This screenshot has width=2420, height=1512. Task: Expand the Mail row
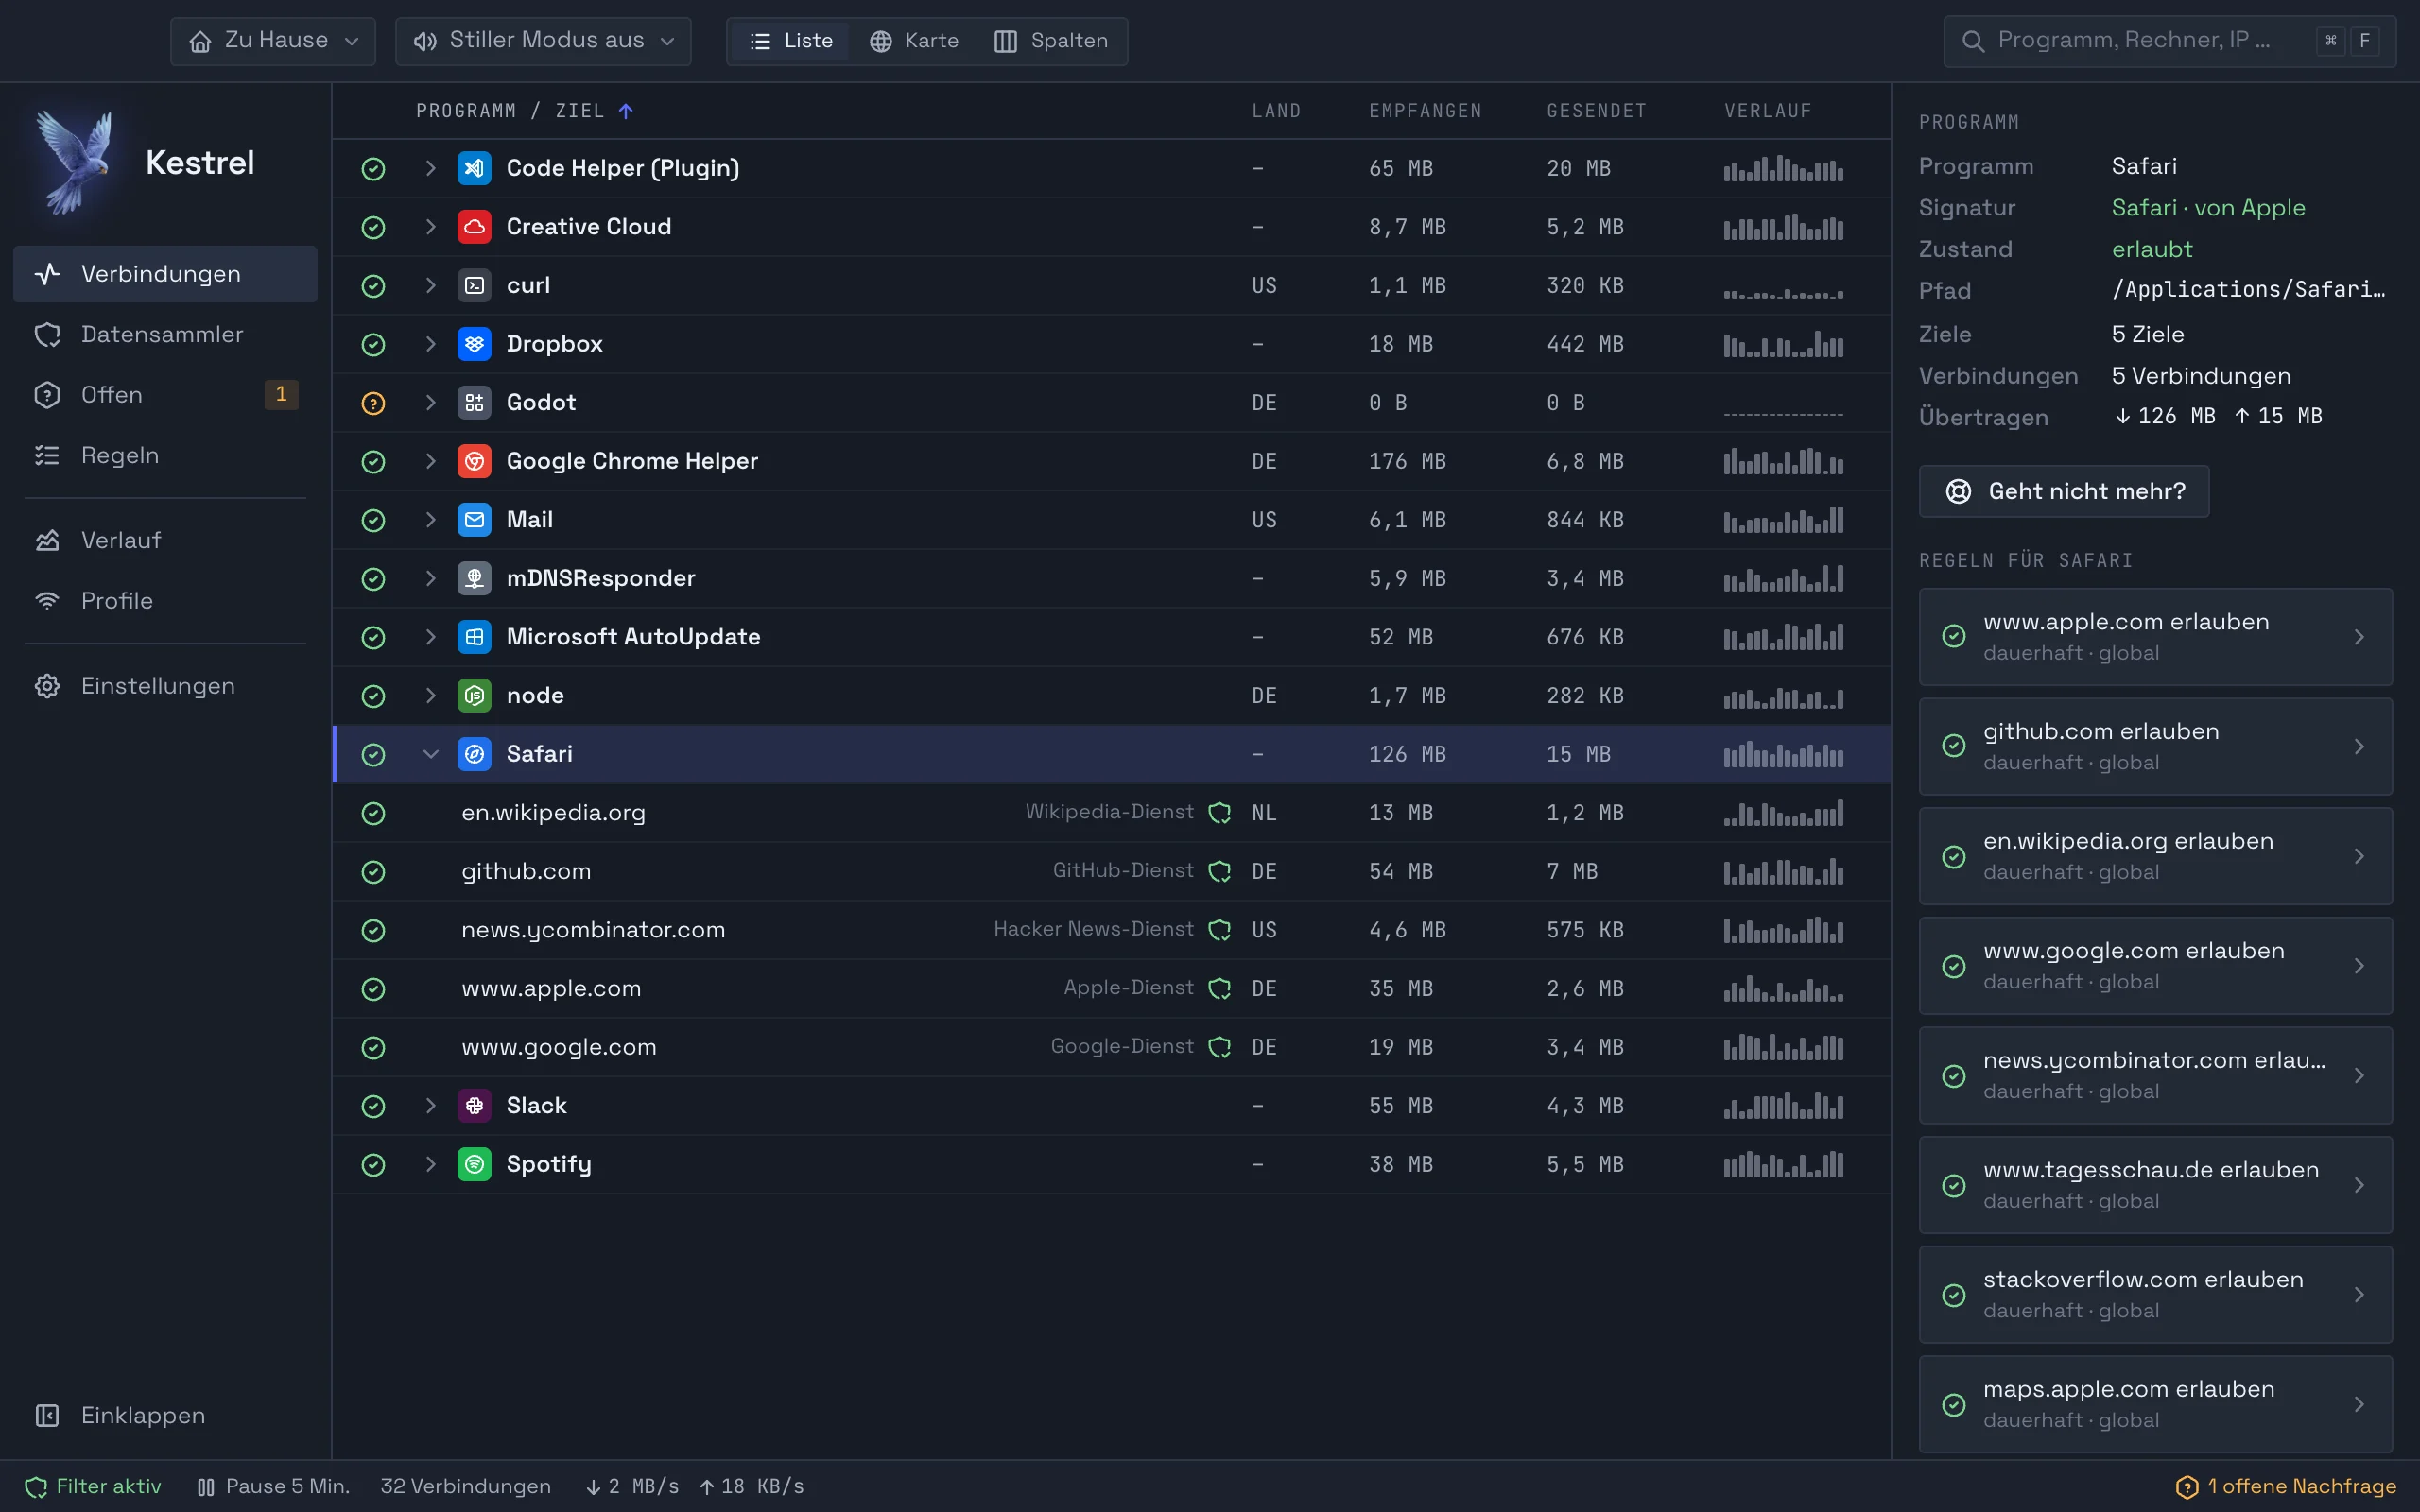pos(431,520)
